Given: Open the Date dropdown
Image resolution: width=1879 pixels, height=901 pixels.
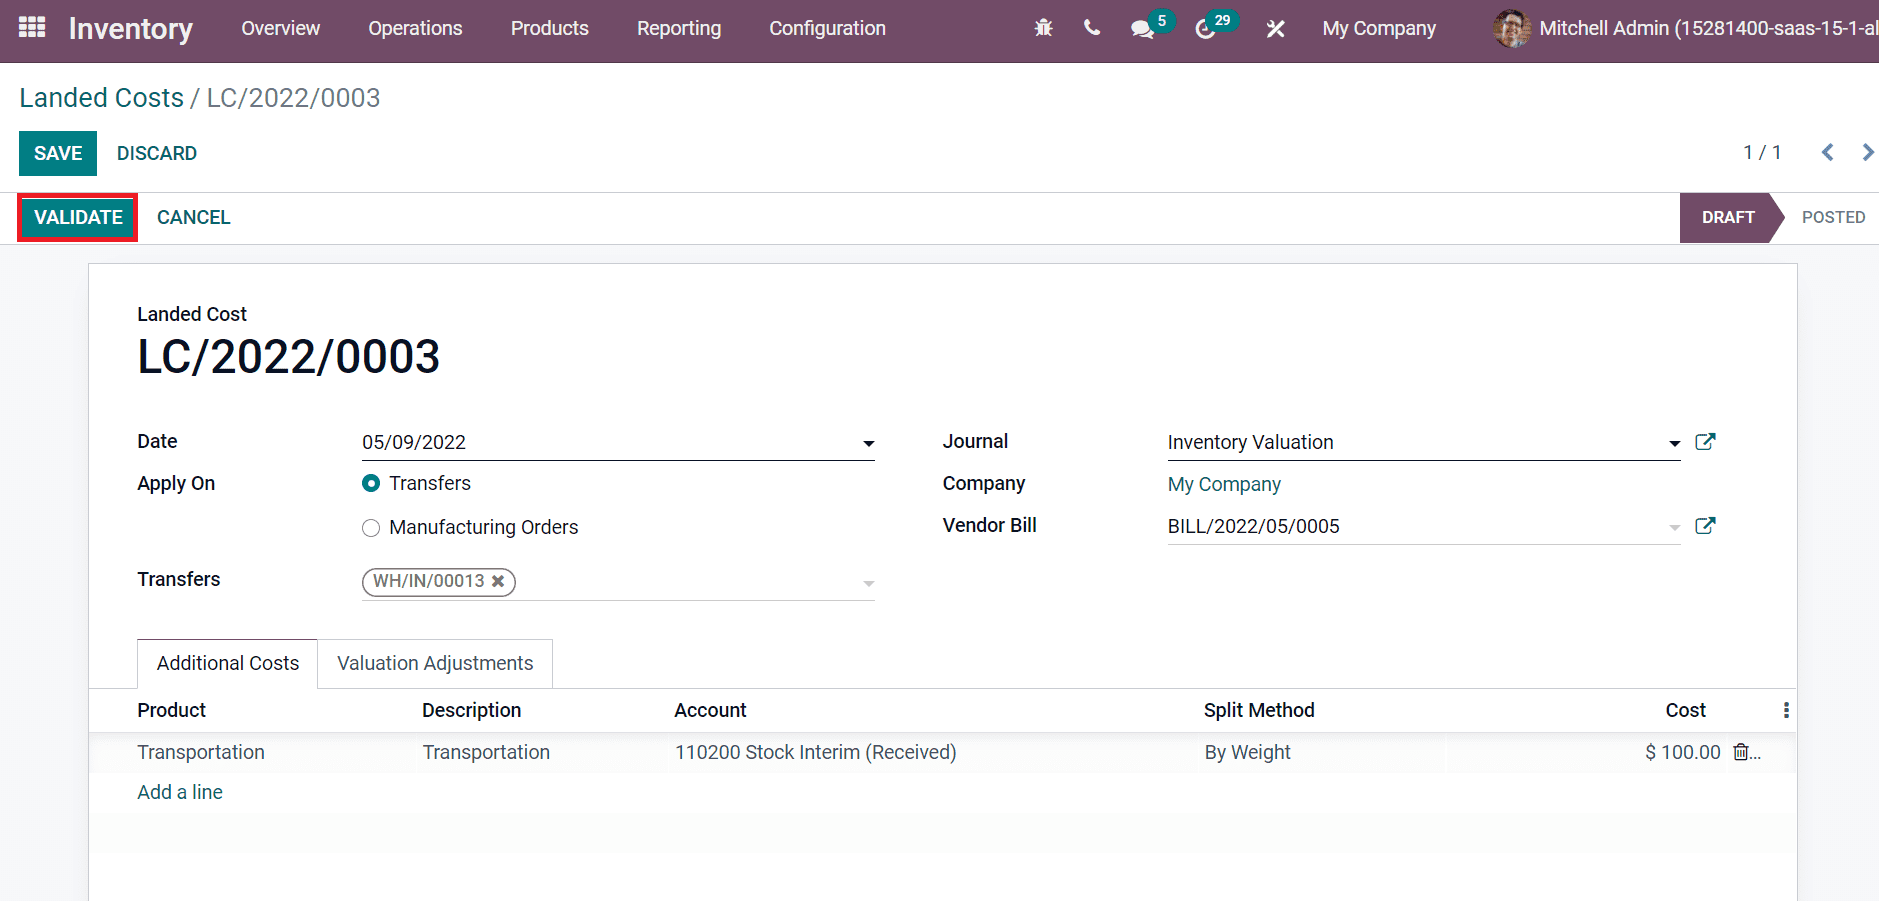Looking at the screenshot, I should coord(868,443).
